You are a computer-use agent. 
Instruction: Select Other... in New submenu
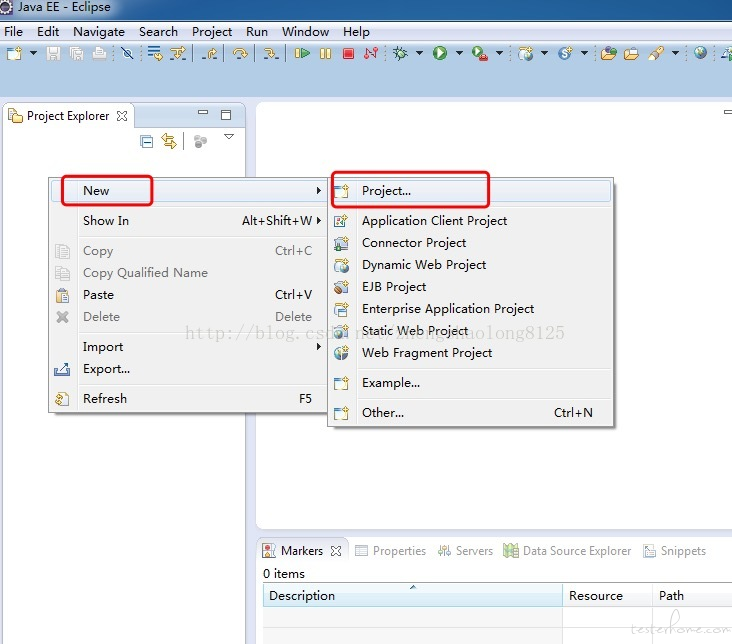471,413
